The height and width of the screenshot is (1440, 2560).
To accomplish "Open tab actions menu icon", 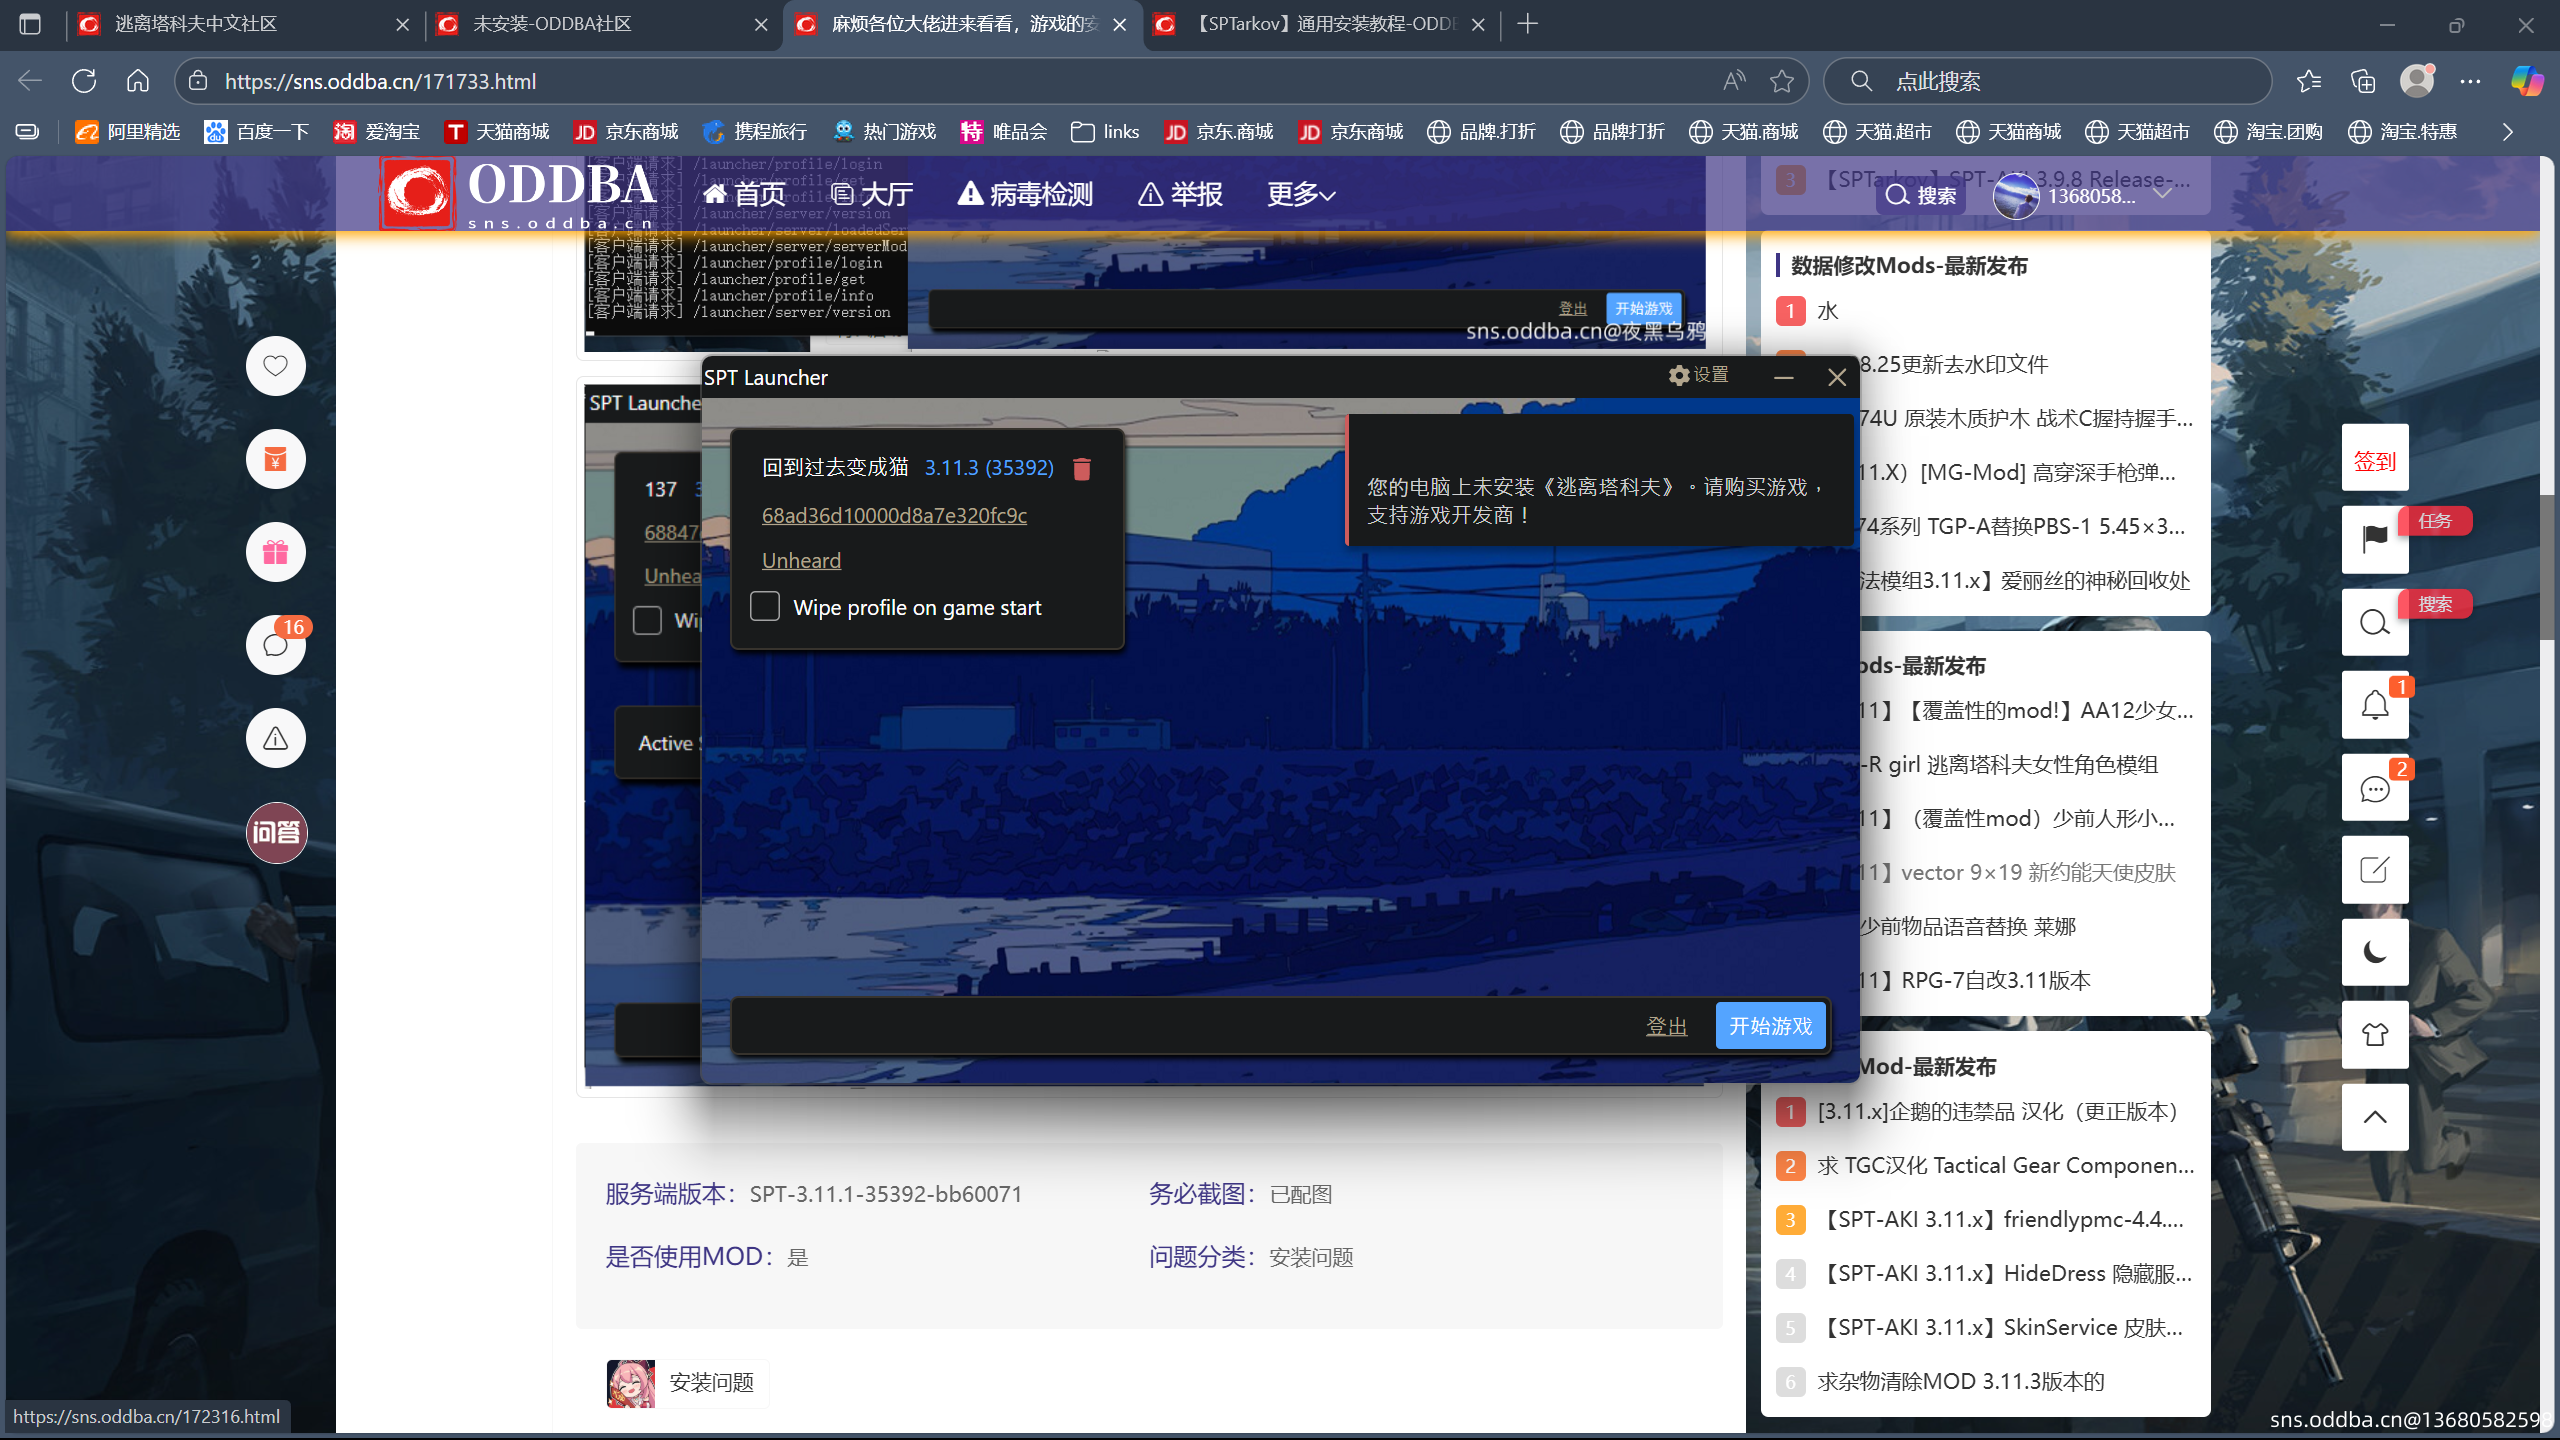I will point(30,24).
